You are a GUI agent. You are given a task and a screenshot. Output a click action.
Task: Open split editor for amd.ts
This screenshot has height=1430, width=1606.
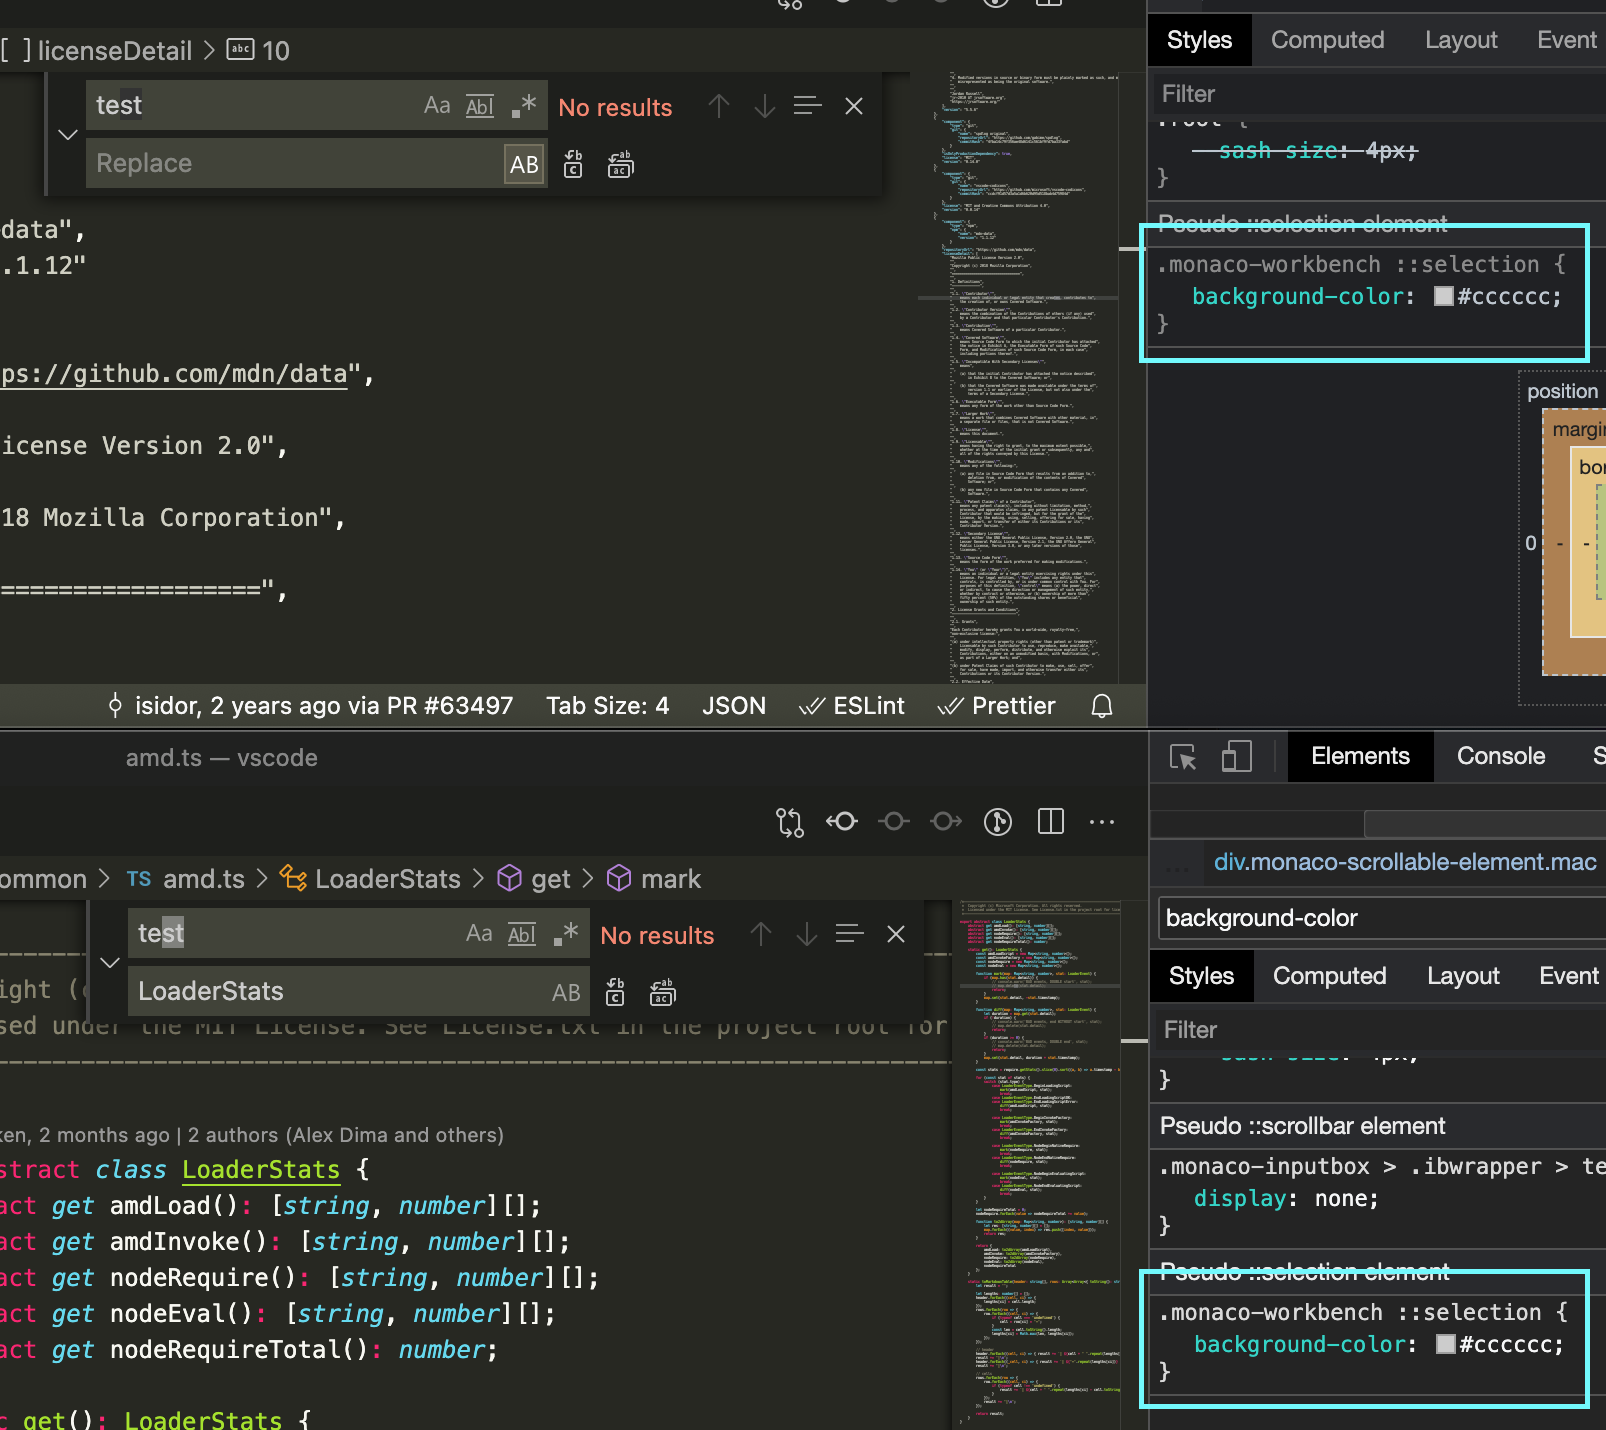point(1051,821)
